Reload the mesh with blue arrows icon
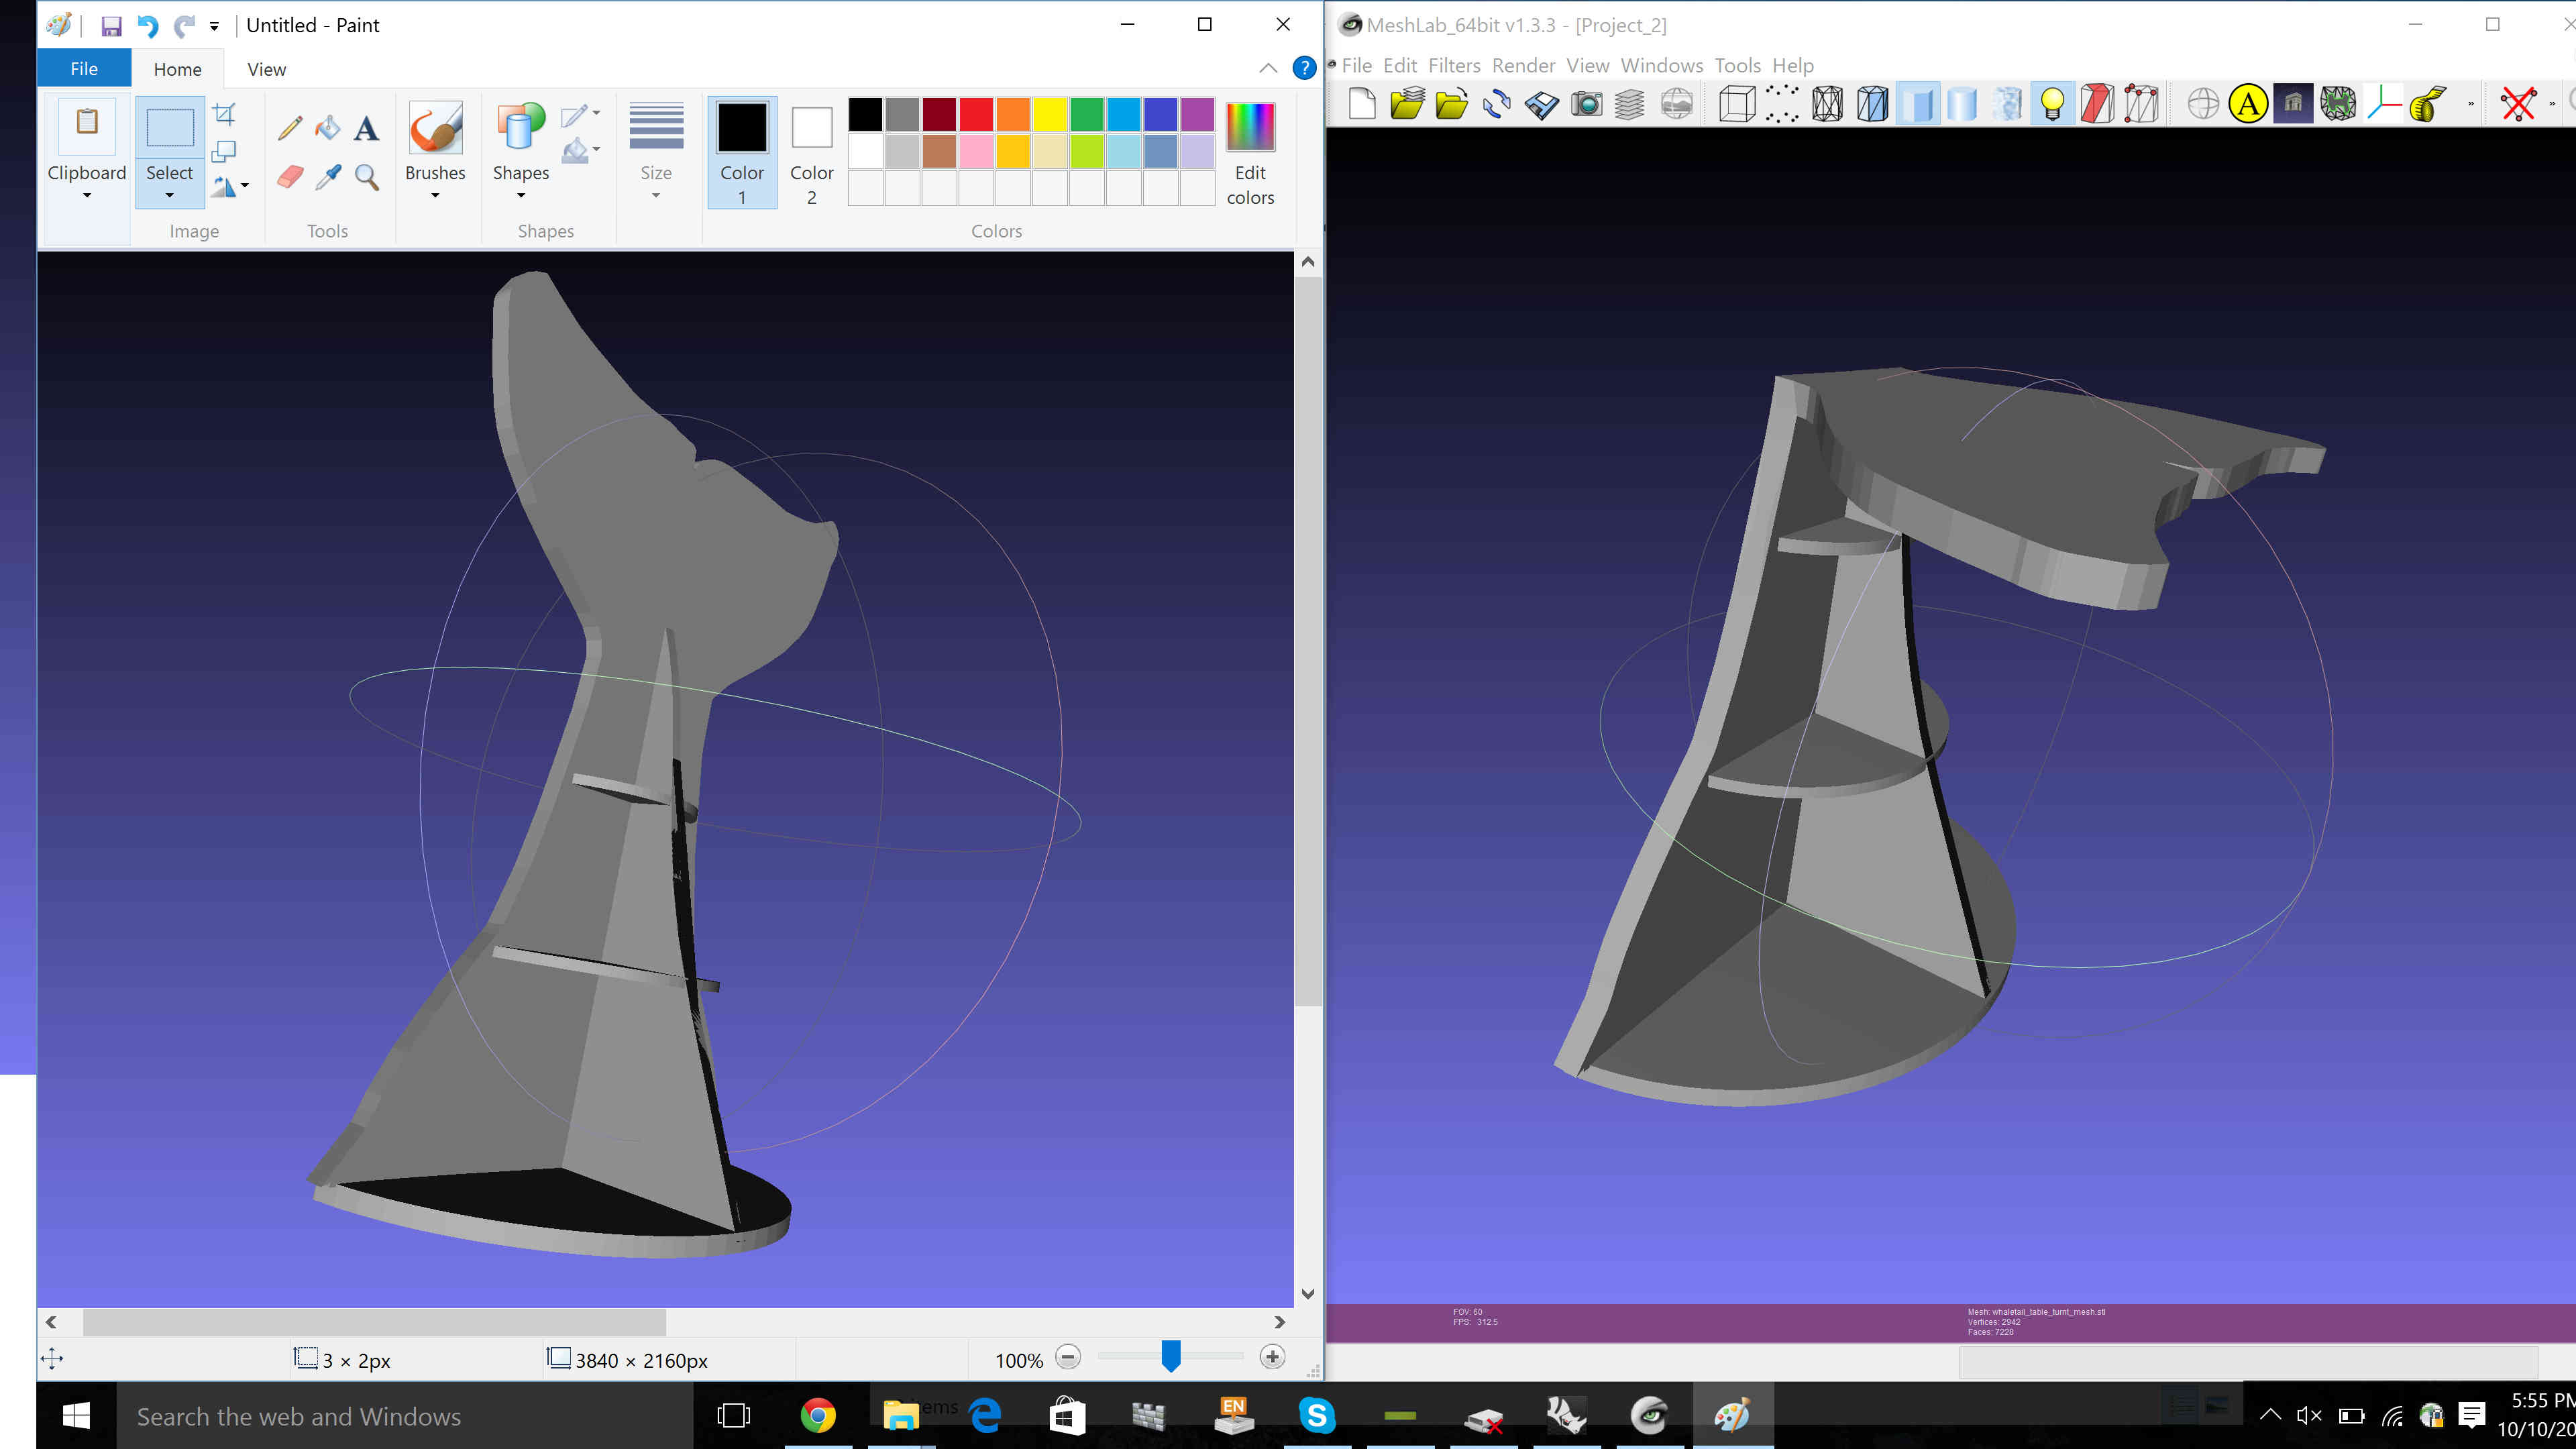Screen dimensions: 2576x1449 point(1497,103)
